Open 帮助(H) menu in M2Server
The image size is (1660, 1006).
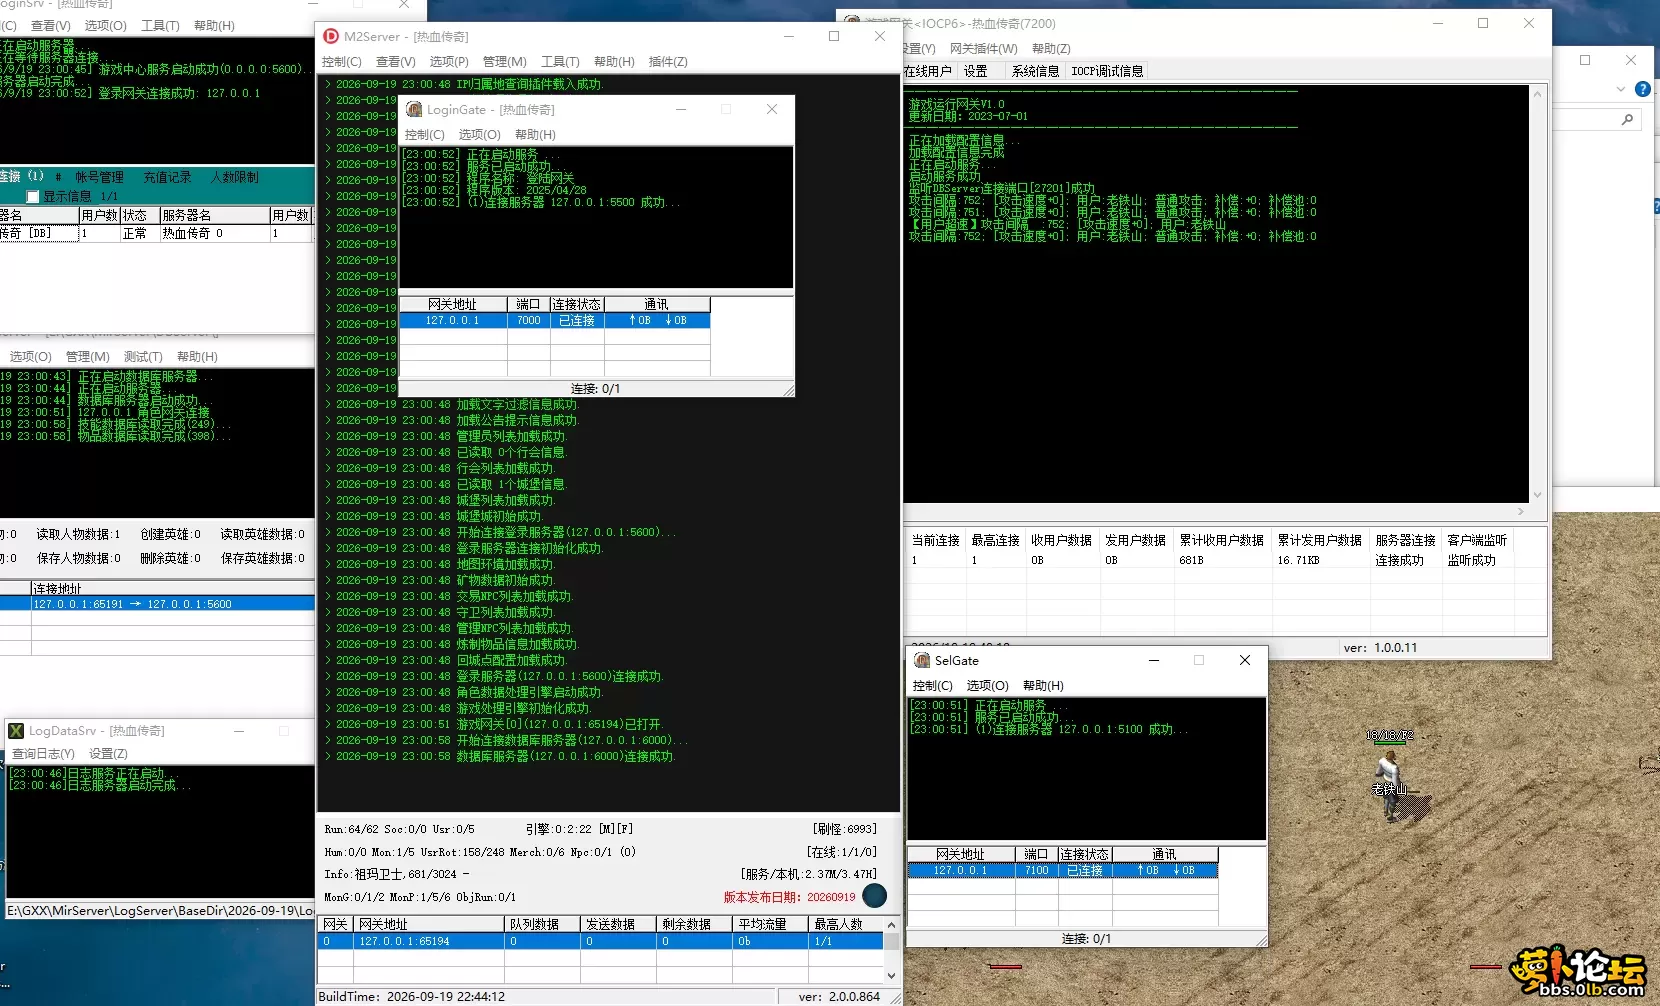point(614,62)
